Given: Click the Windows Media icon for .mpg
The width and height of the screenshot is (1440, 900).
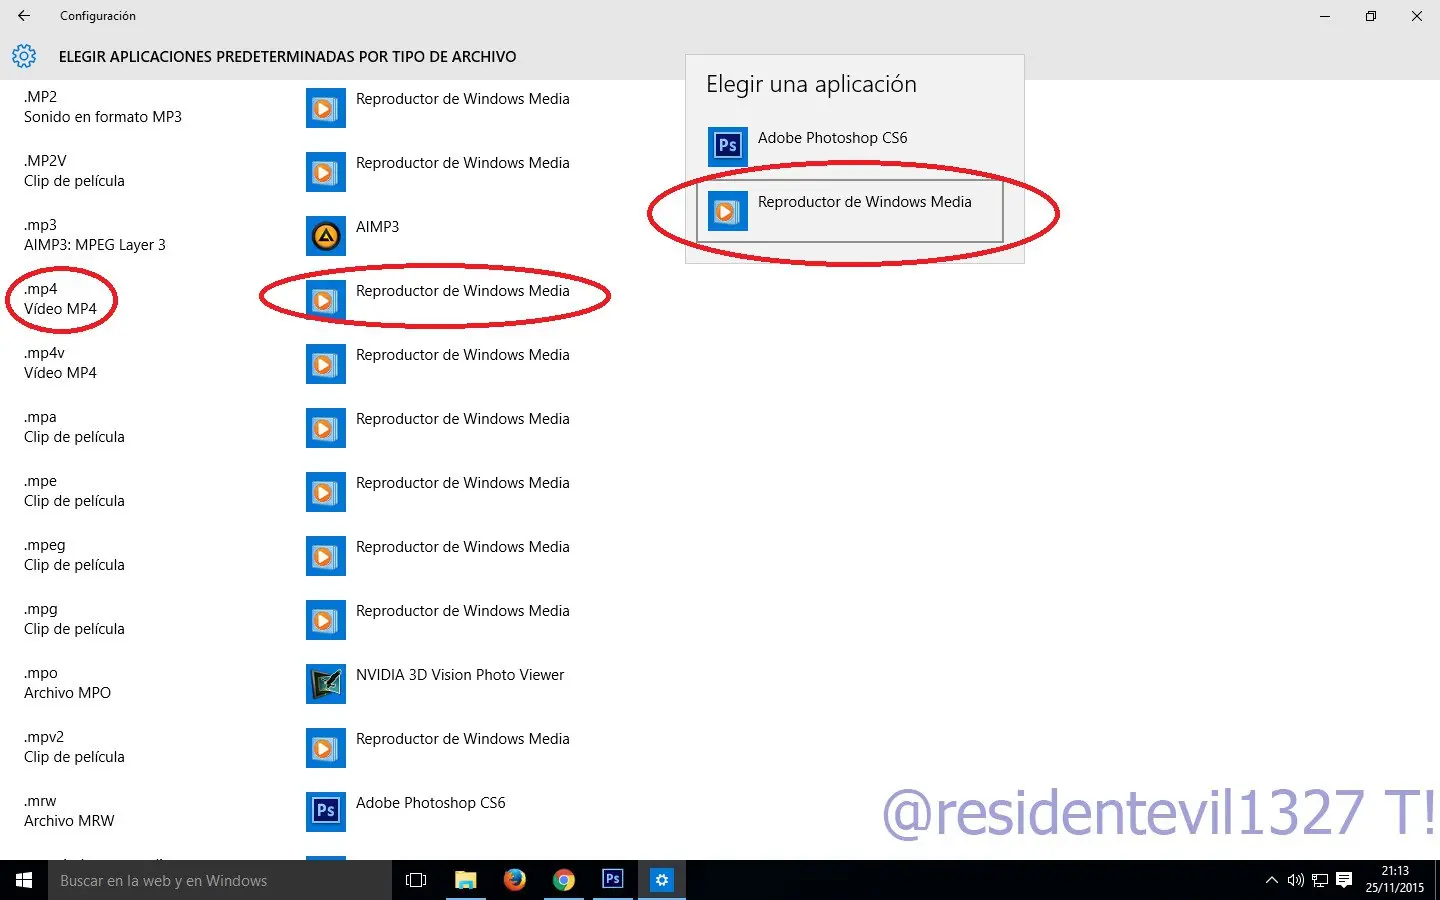Looking at the screenshot, I should (326, 620).
